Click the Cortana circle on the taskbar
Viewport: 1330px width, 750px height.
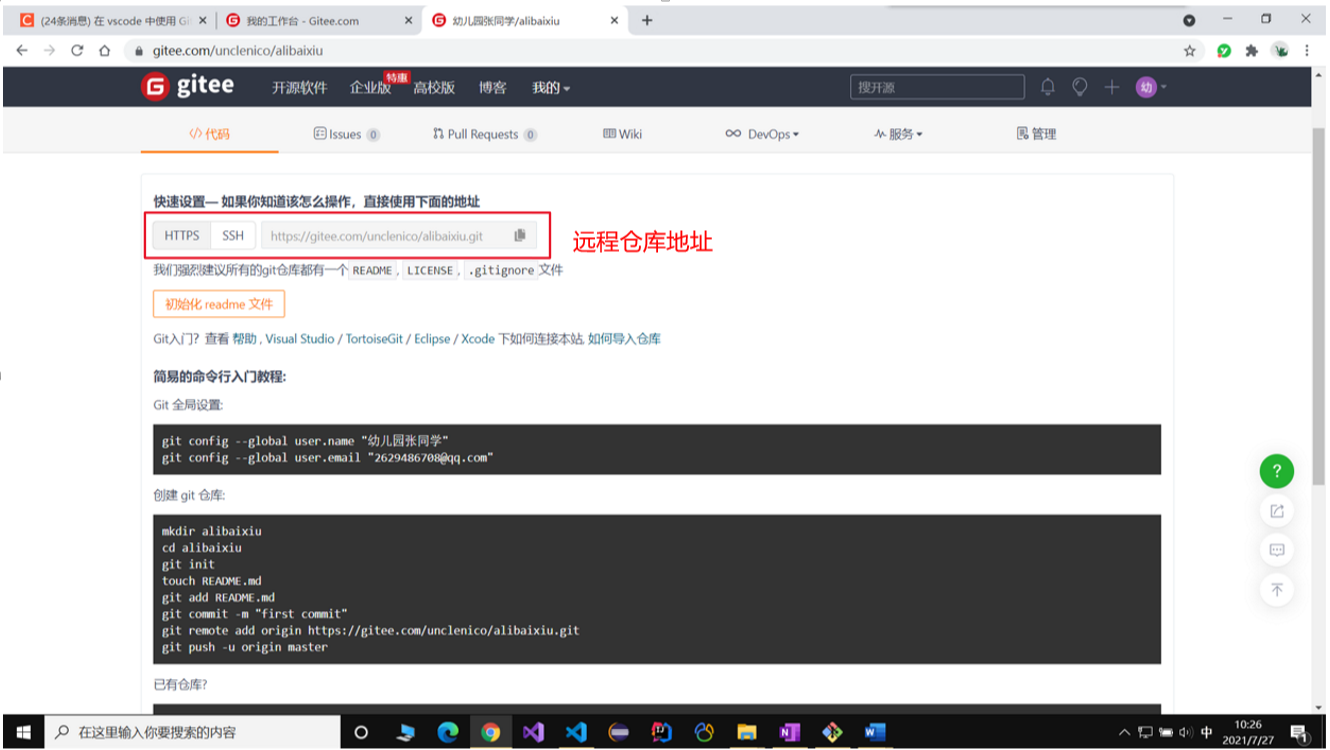point(362,732)
